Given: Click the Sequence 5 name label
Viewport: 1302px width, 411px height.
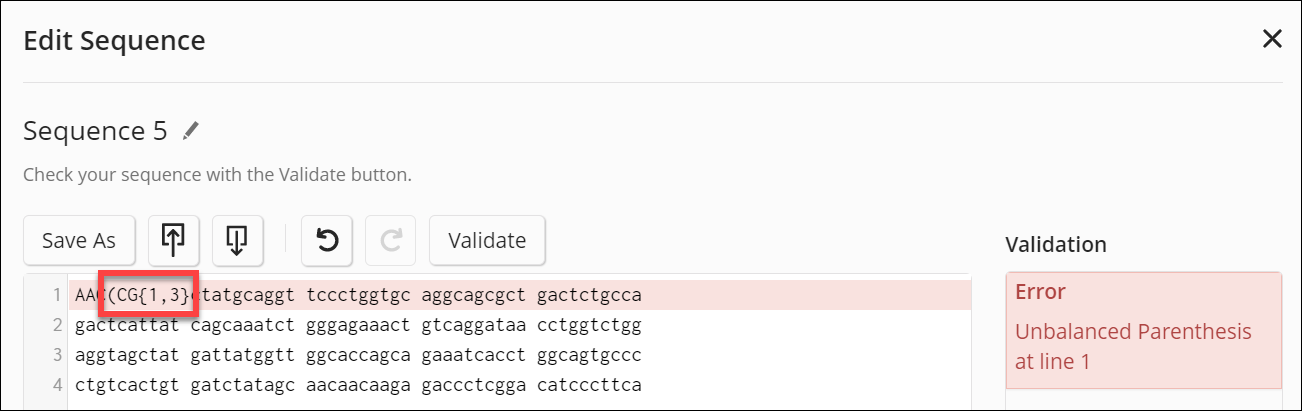Looking at the screenshot, I should pos(97,131).
